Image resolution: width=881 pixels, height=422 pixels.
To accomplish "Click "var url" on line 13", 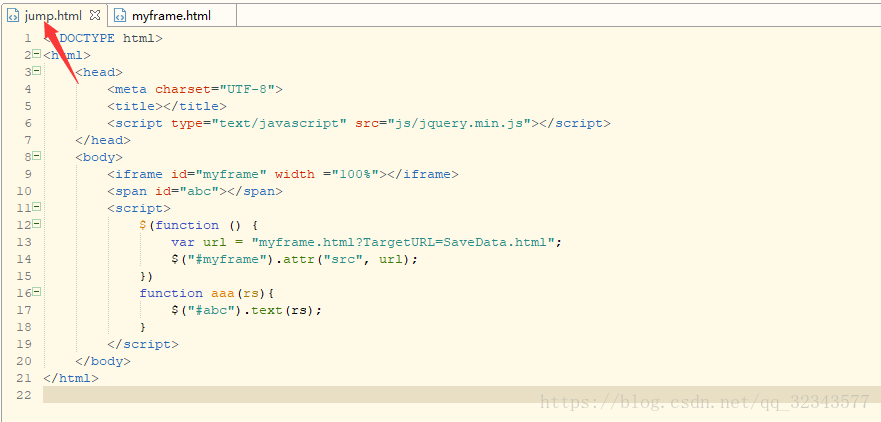I will pos(199,242).
